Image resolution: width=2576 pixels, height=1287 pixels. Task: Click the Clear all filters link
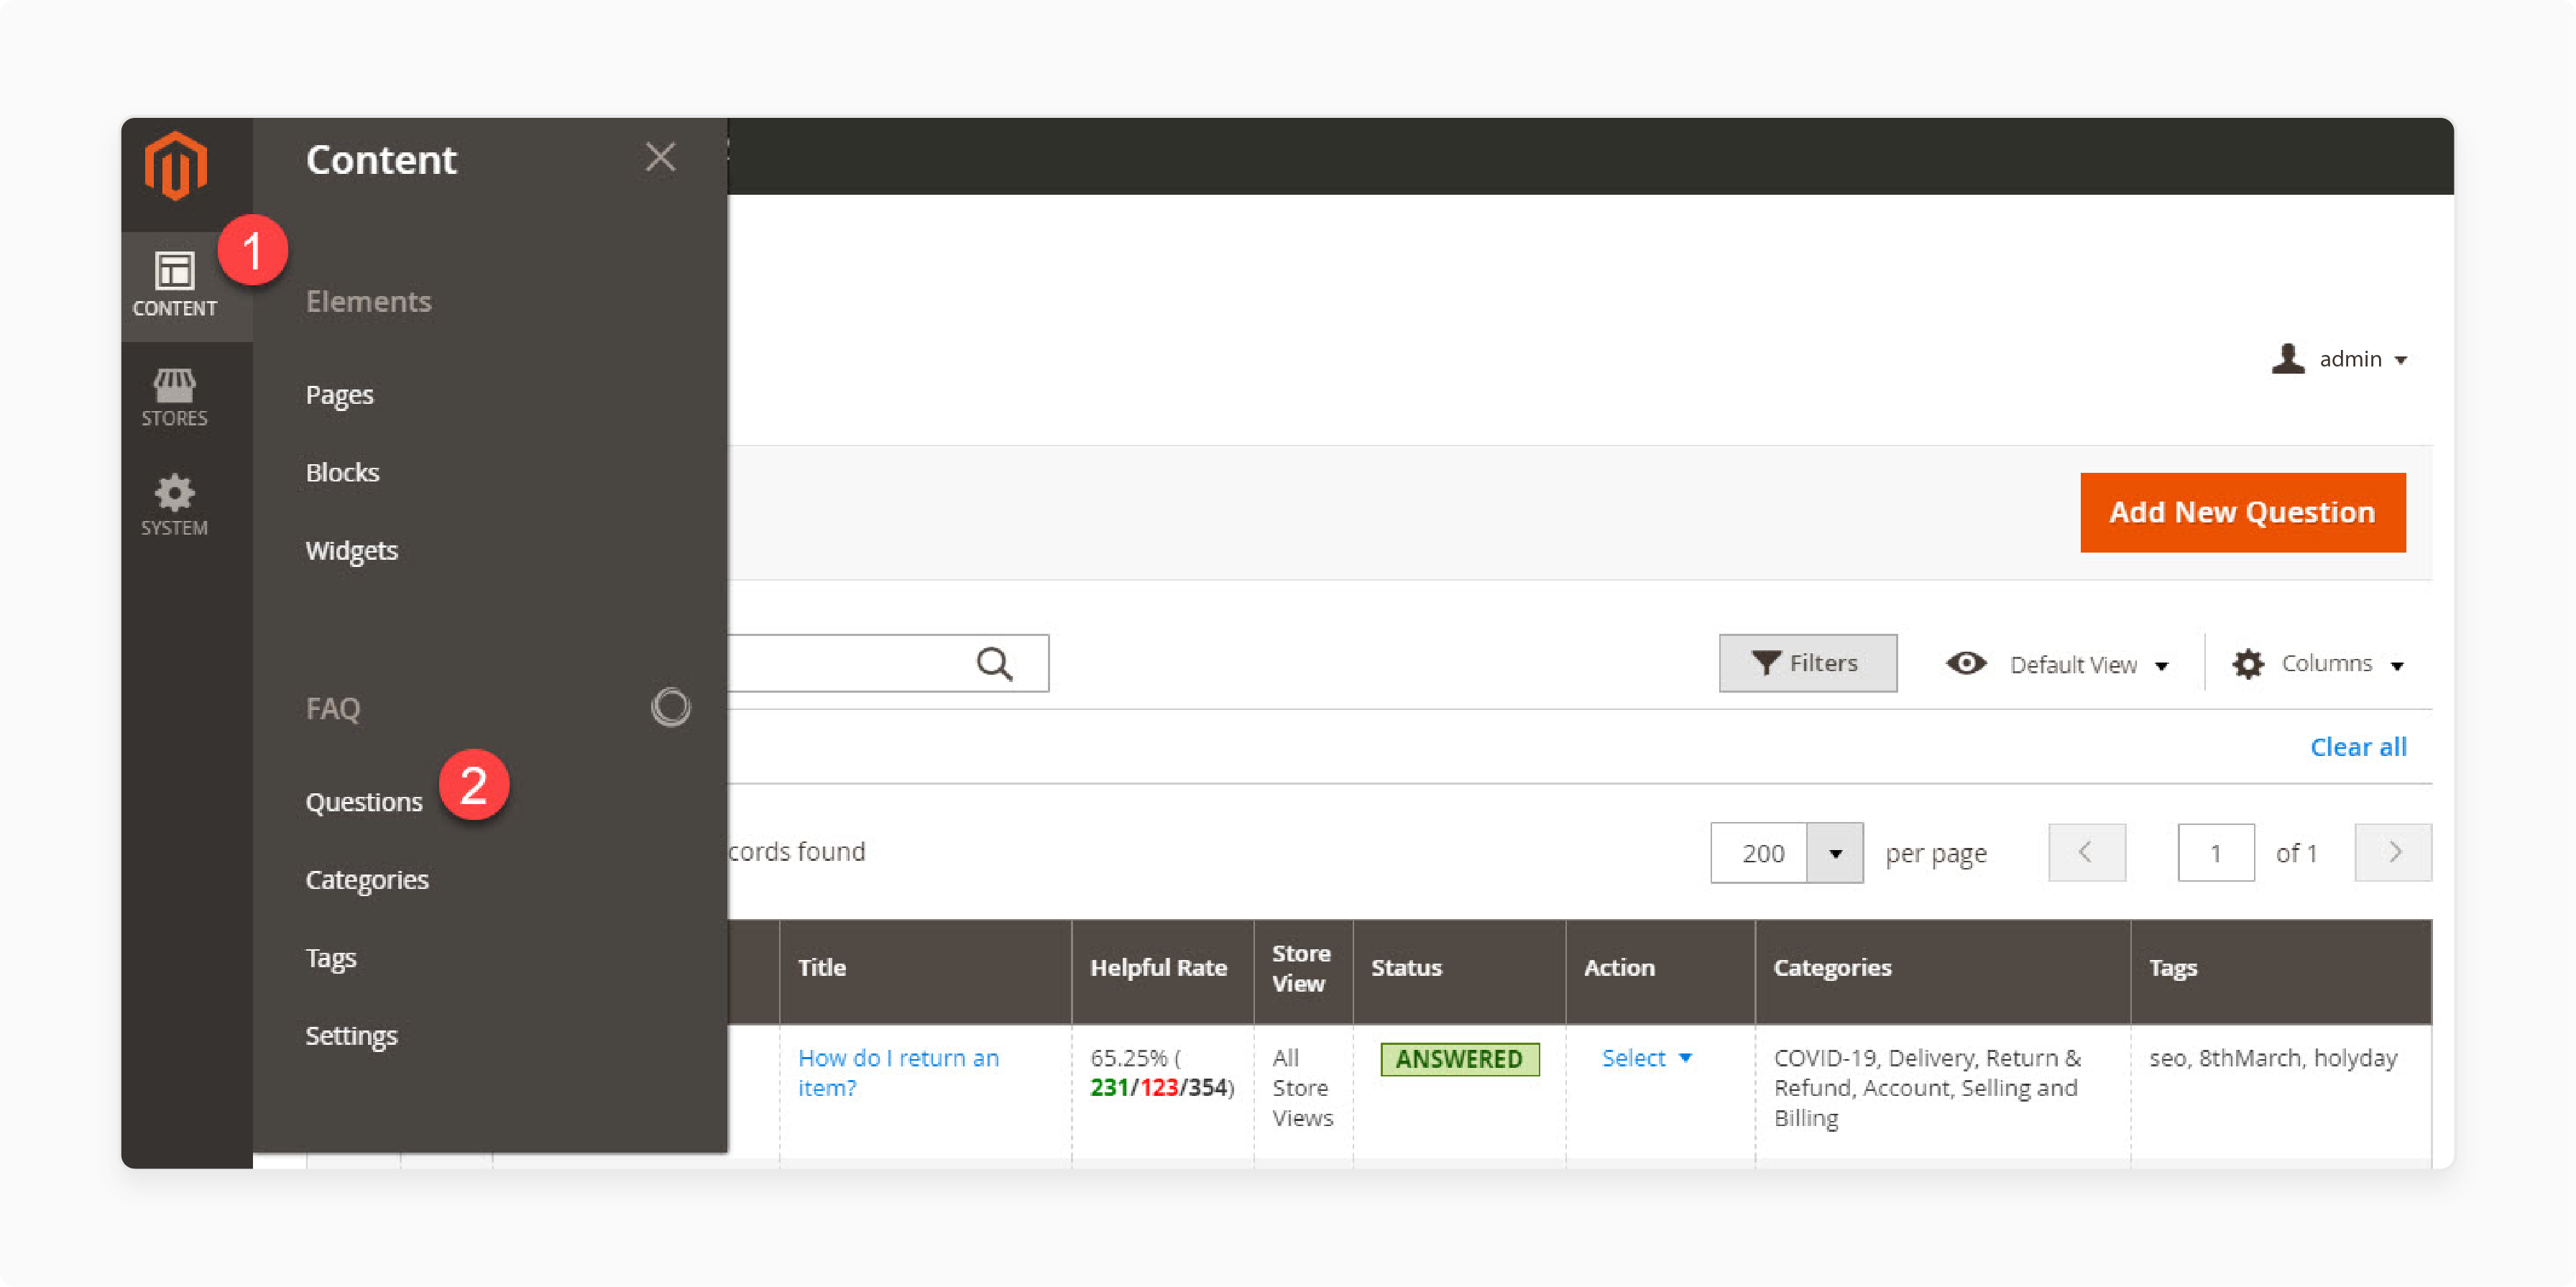(2357, 745)
